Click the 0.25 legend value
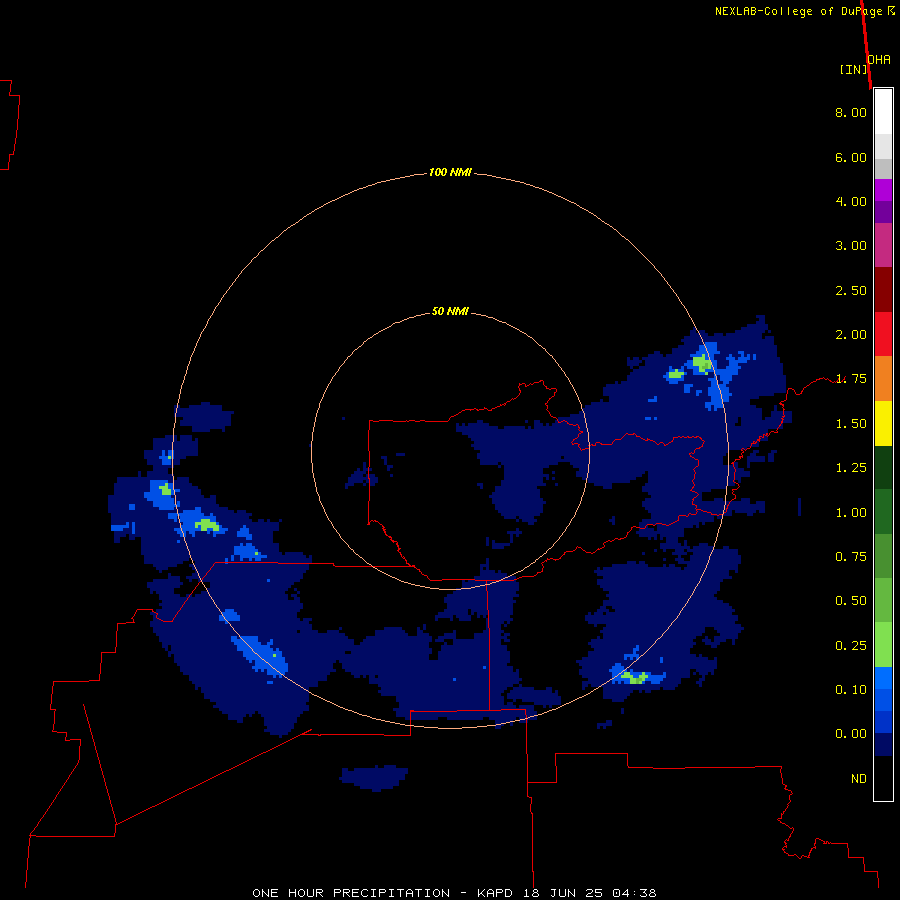The width and height of the screenshot is (900, 900). [851, 646]
